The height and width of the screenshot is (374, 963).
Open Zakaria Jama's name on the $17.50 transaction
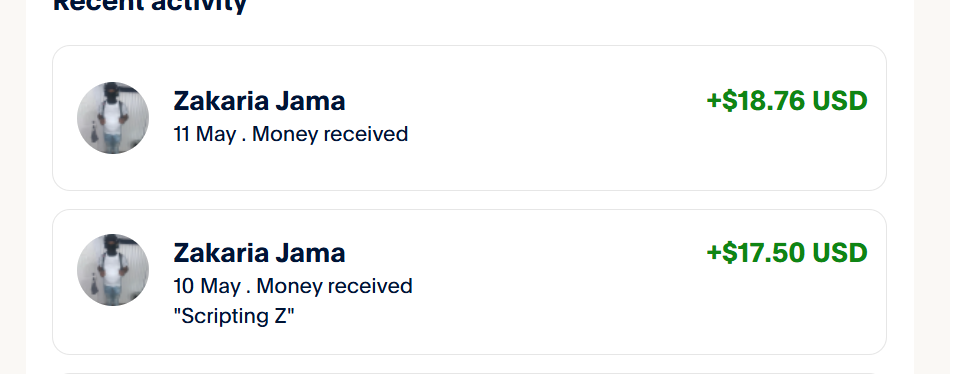tap(259, 253)
